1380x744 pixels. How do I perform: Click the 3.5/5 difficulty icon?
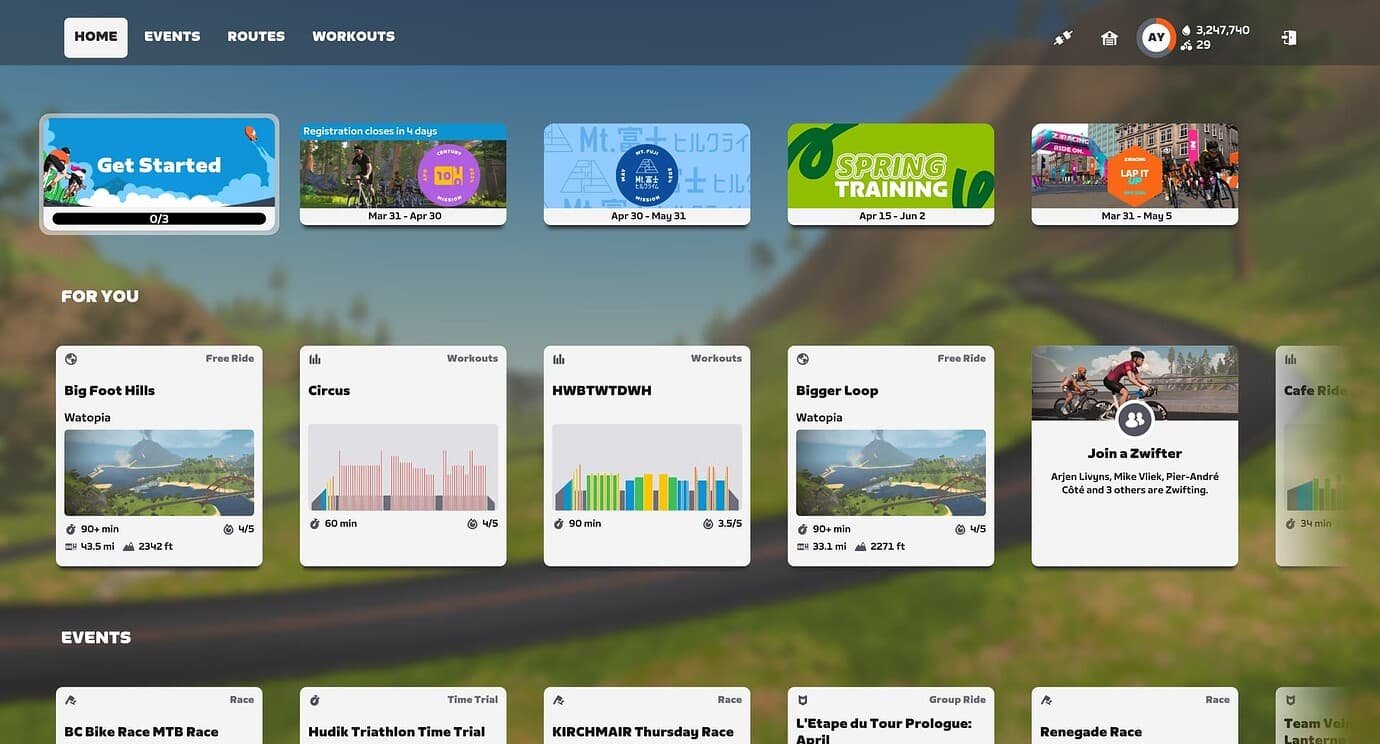point(708,523)
